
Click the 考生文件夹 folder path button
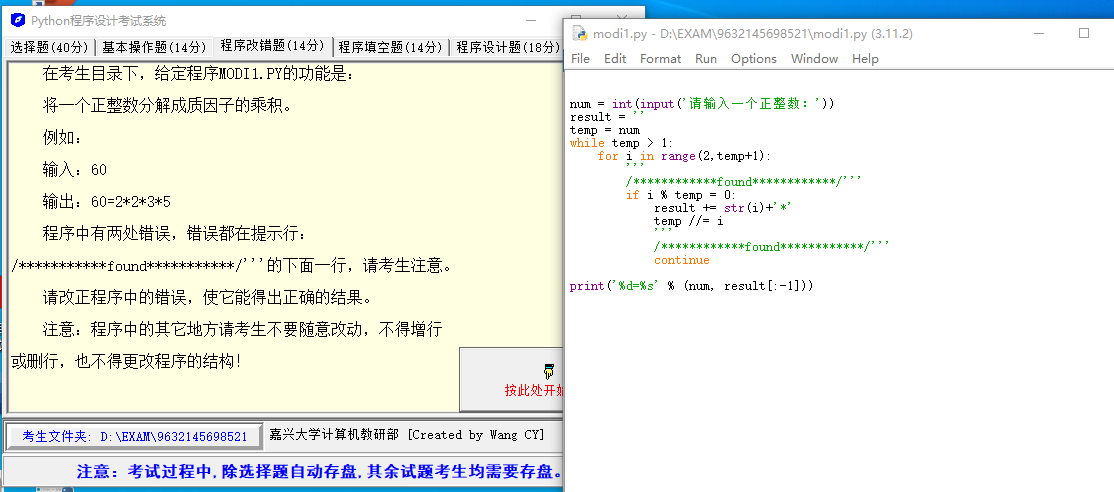pyautogui.click(x=134, y=437)
